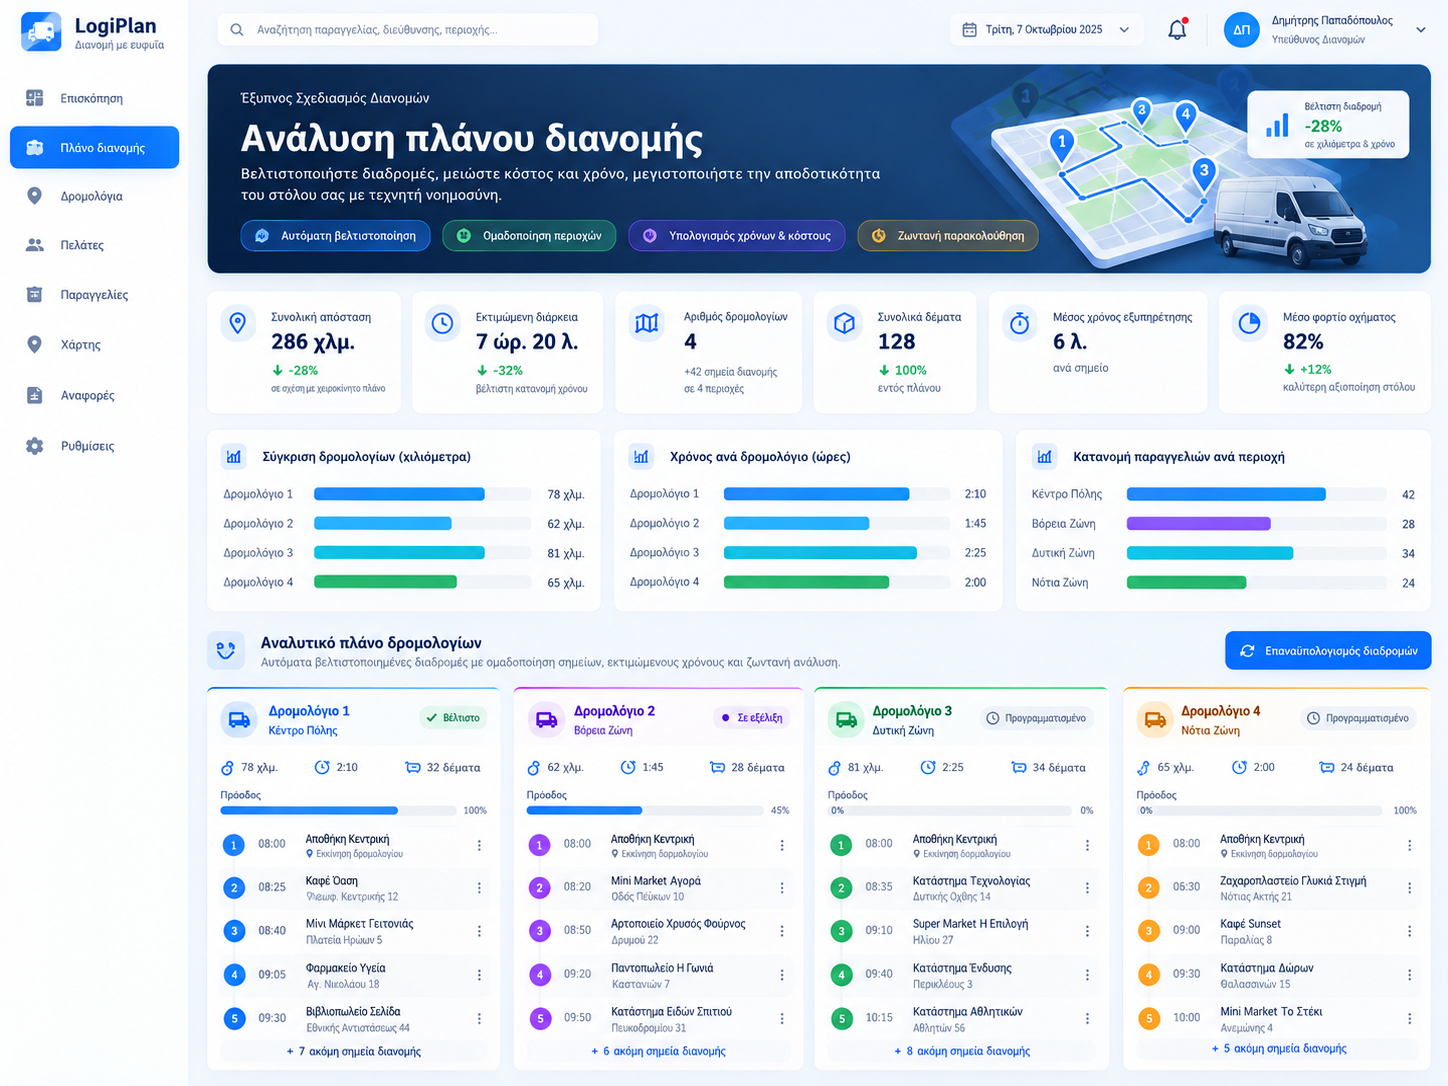The width and height of the screenshot is (1448, 1086).
Task: Click the Πελάτες people icon
Action: tap(35, 245)
